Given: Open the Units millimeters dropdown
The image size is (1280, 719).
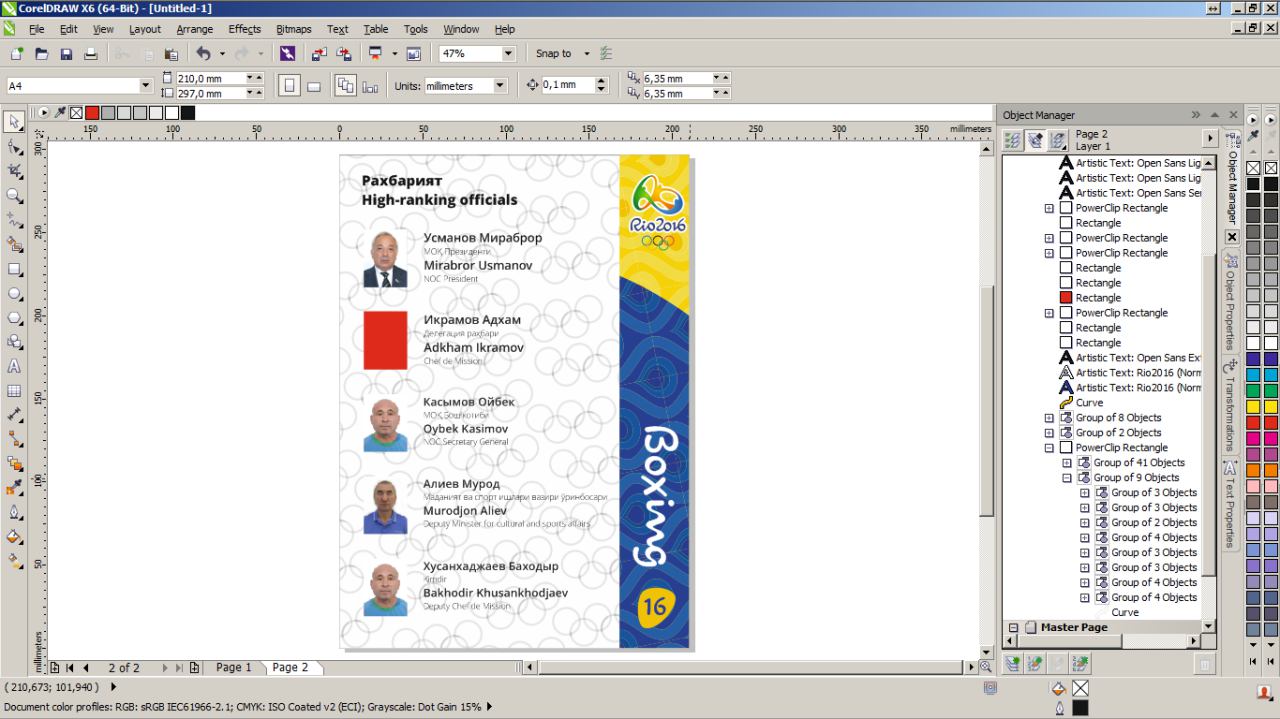Looking at the screenshot, I should (501, 86).
